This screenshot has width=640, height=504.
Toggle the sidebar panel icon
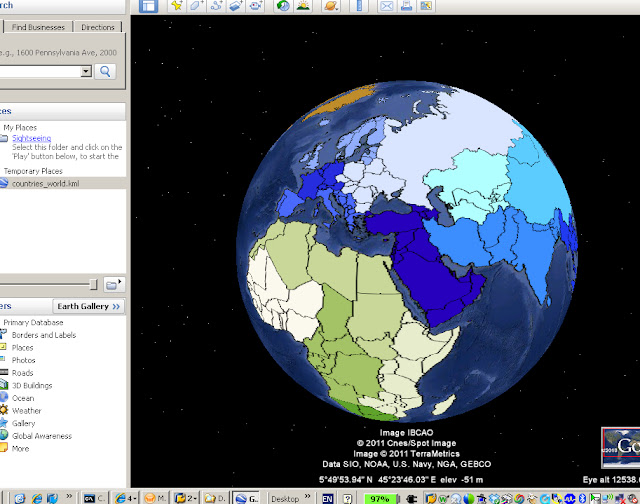(148, 6)
